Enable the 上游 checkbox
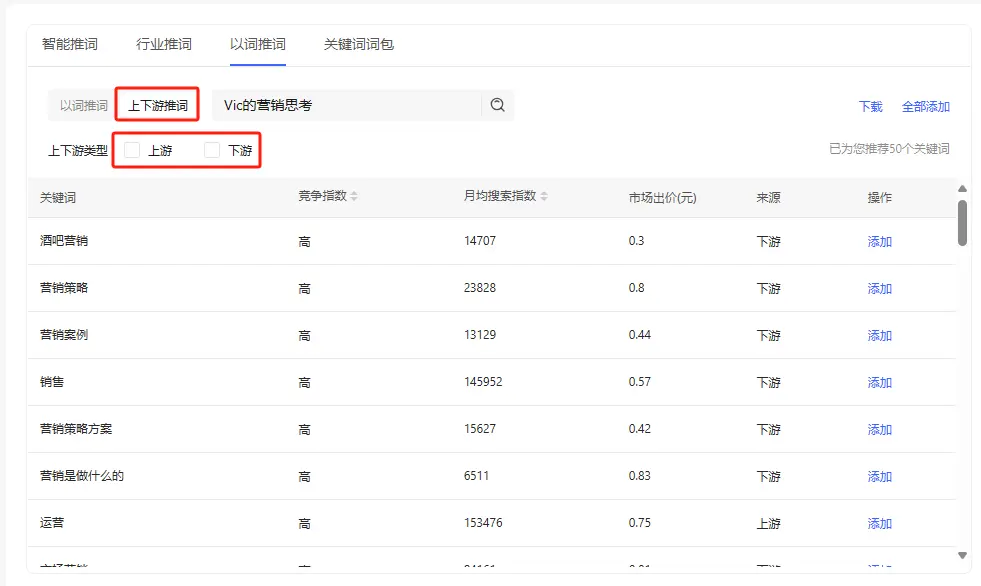The image size is (981, 586). click(x=131, y=148)
